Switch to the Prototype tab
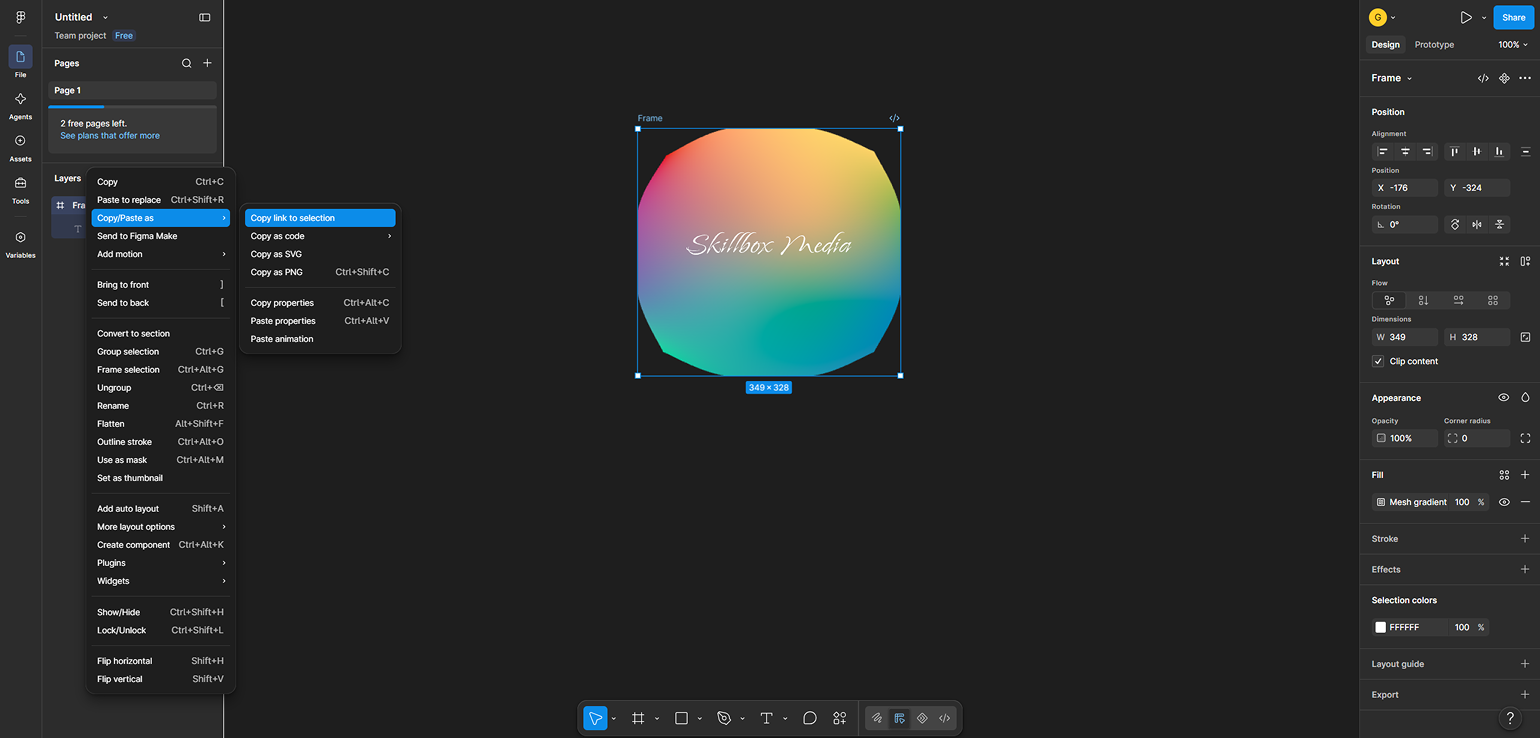The width and height of the screenshot is (1540, 738). [1434, 45]
